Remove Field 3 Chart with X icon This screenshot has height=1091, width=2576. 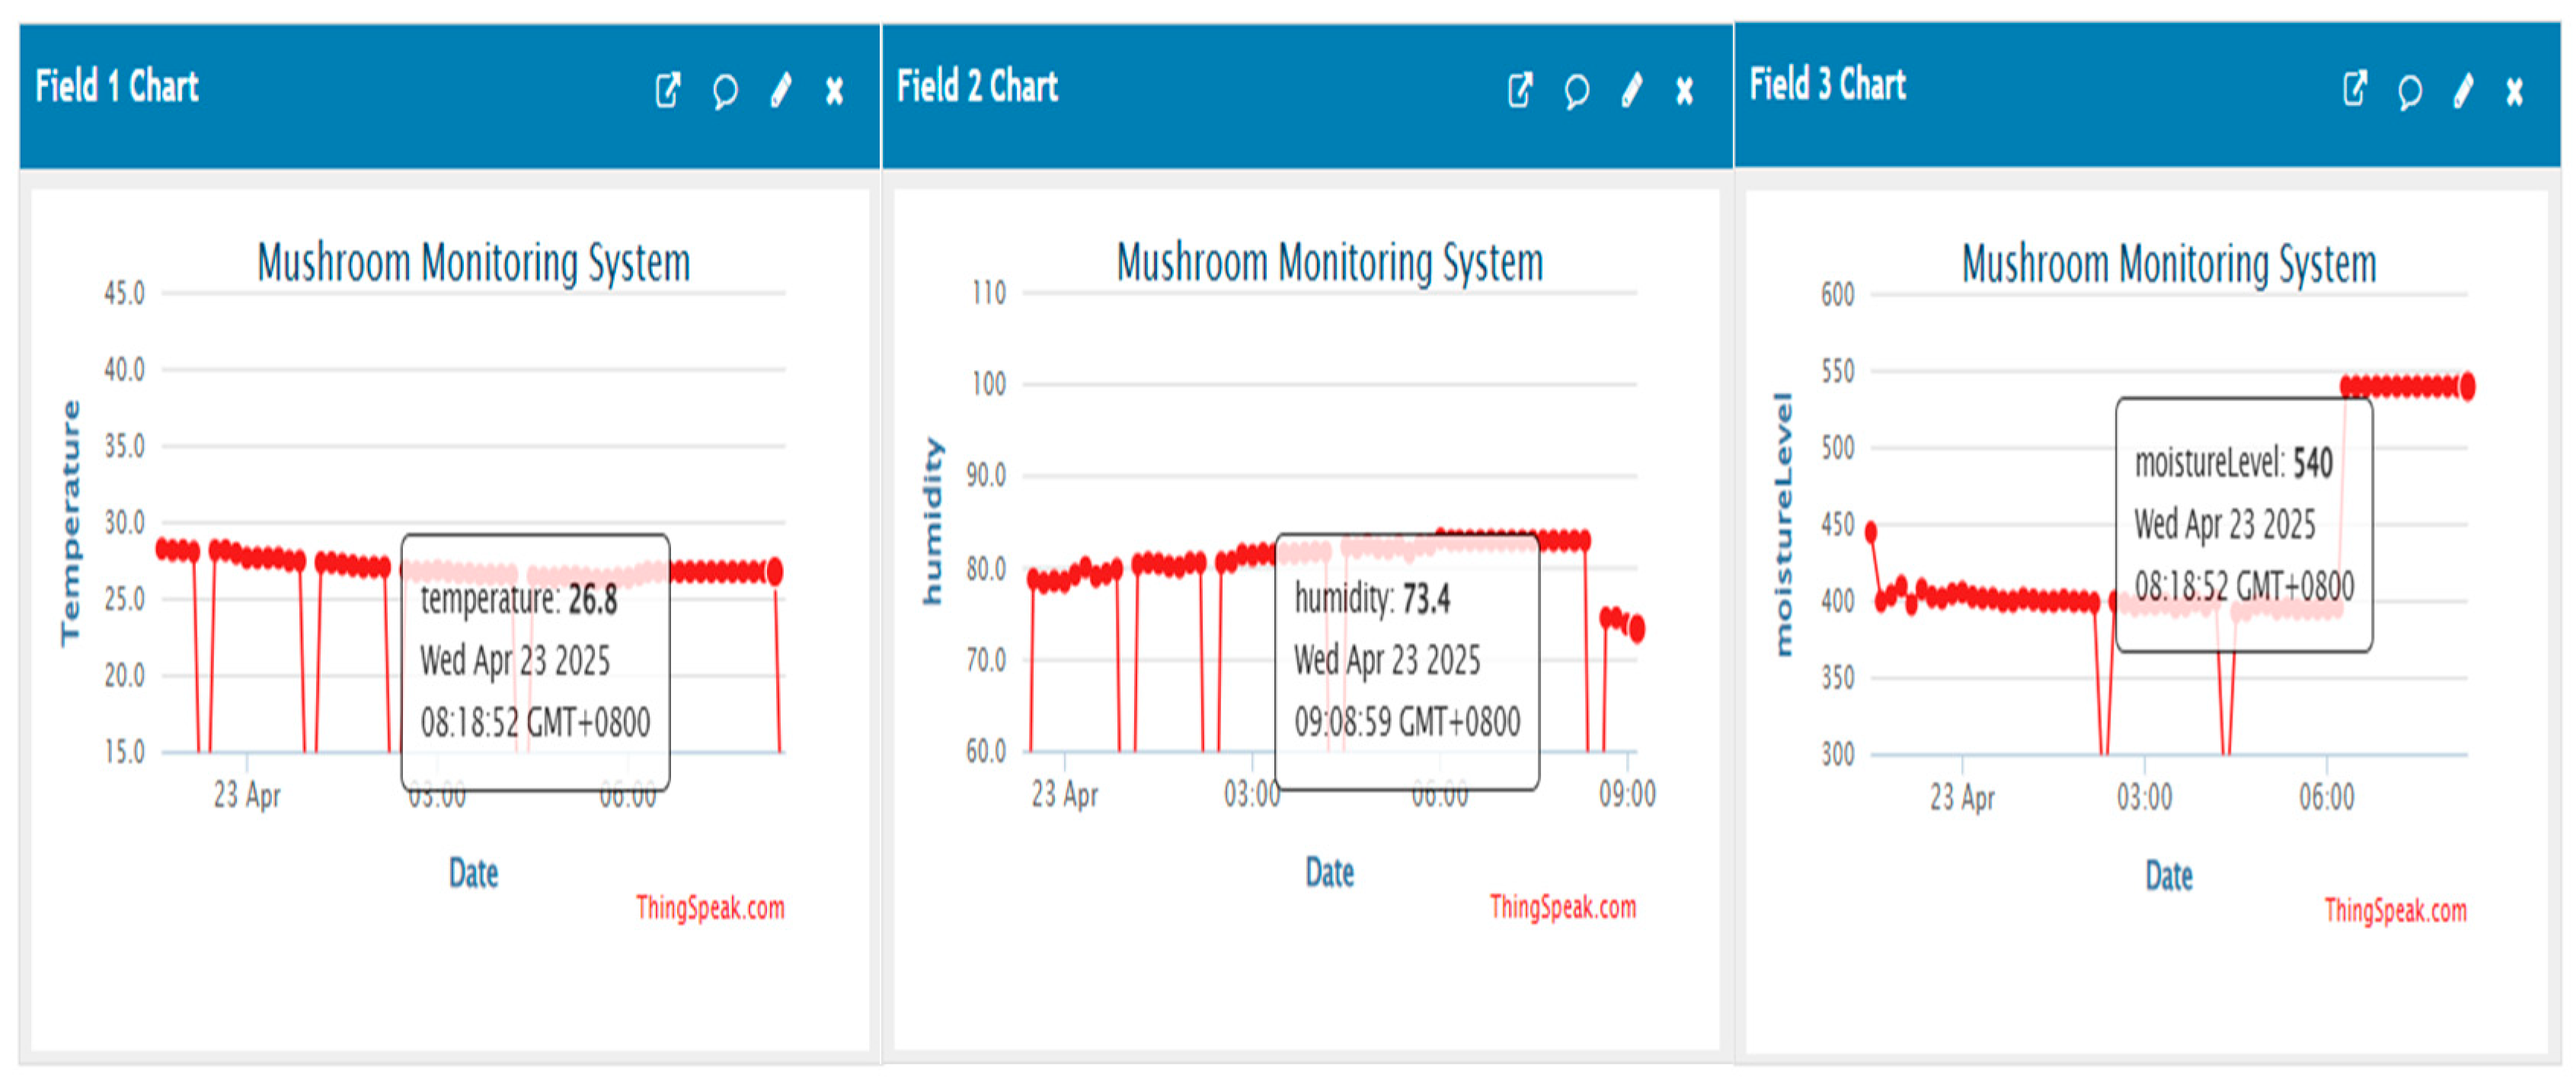(x=2515, y=92)
